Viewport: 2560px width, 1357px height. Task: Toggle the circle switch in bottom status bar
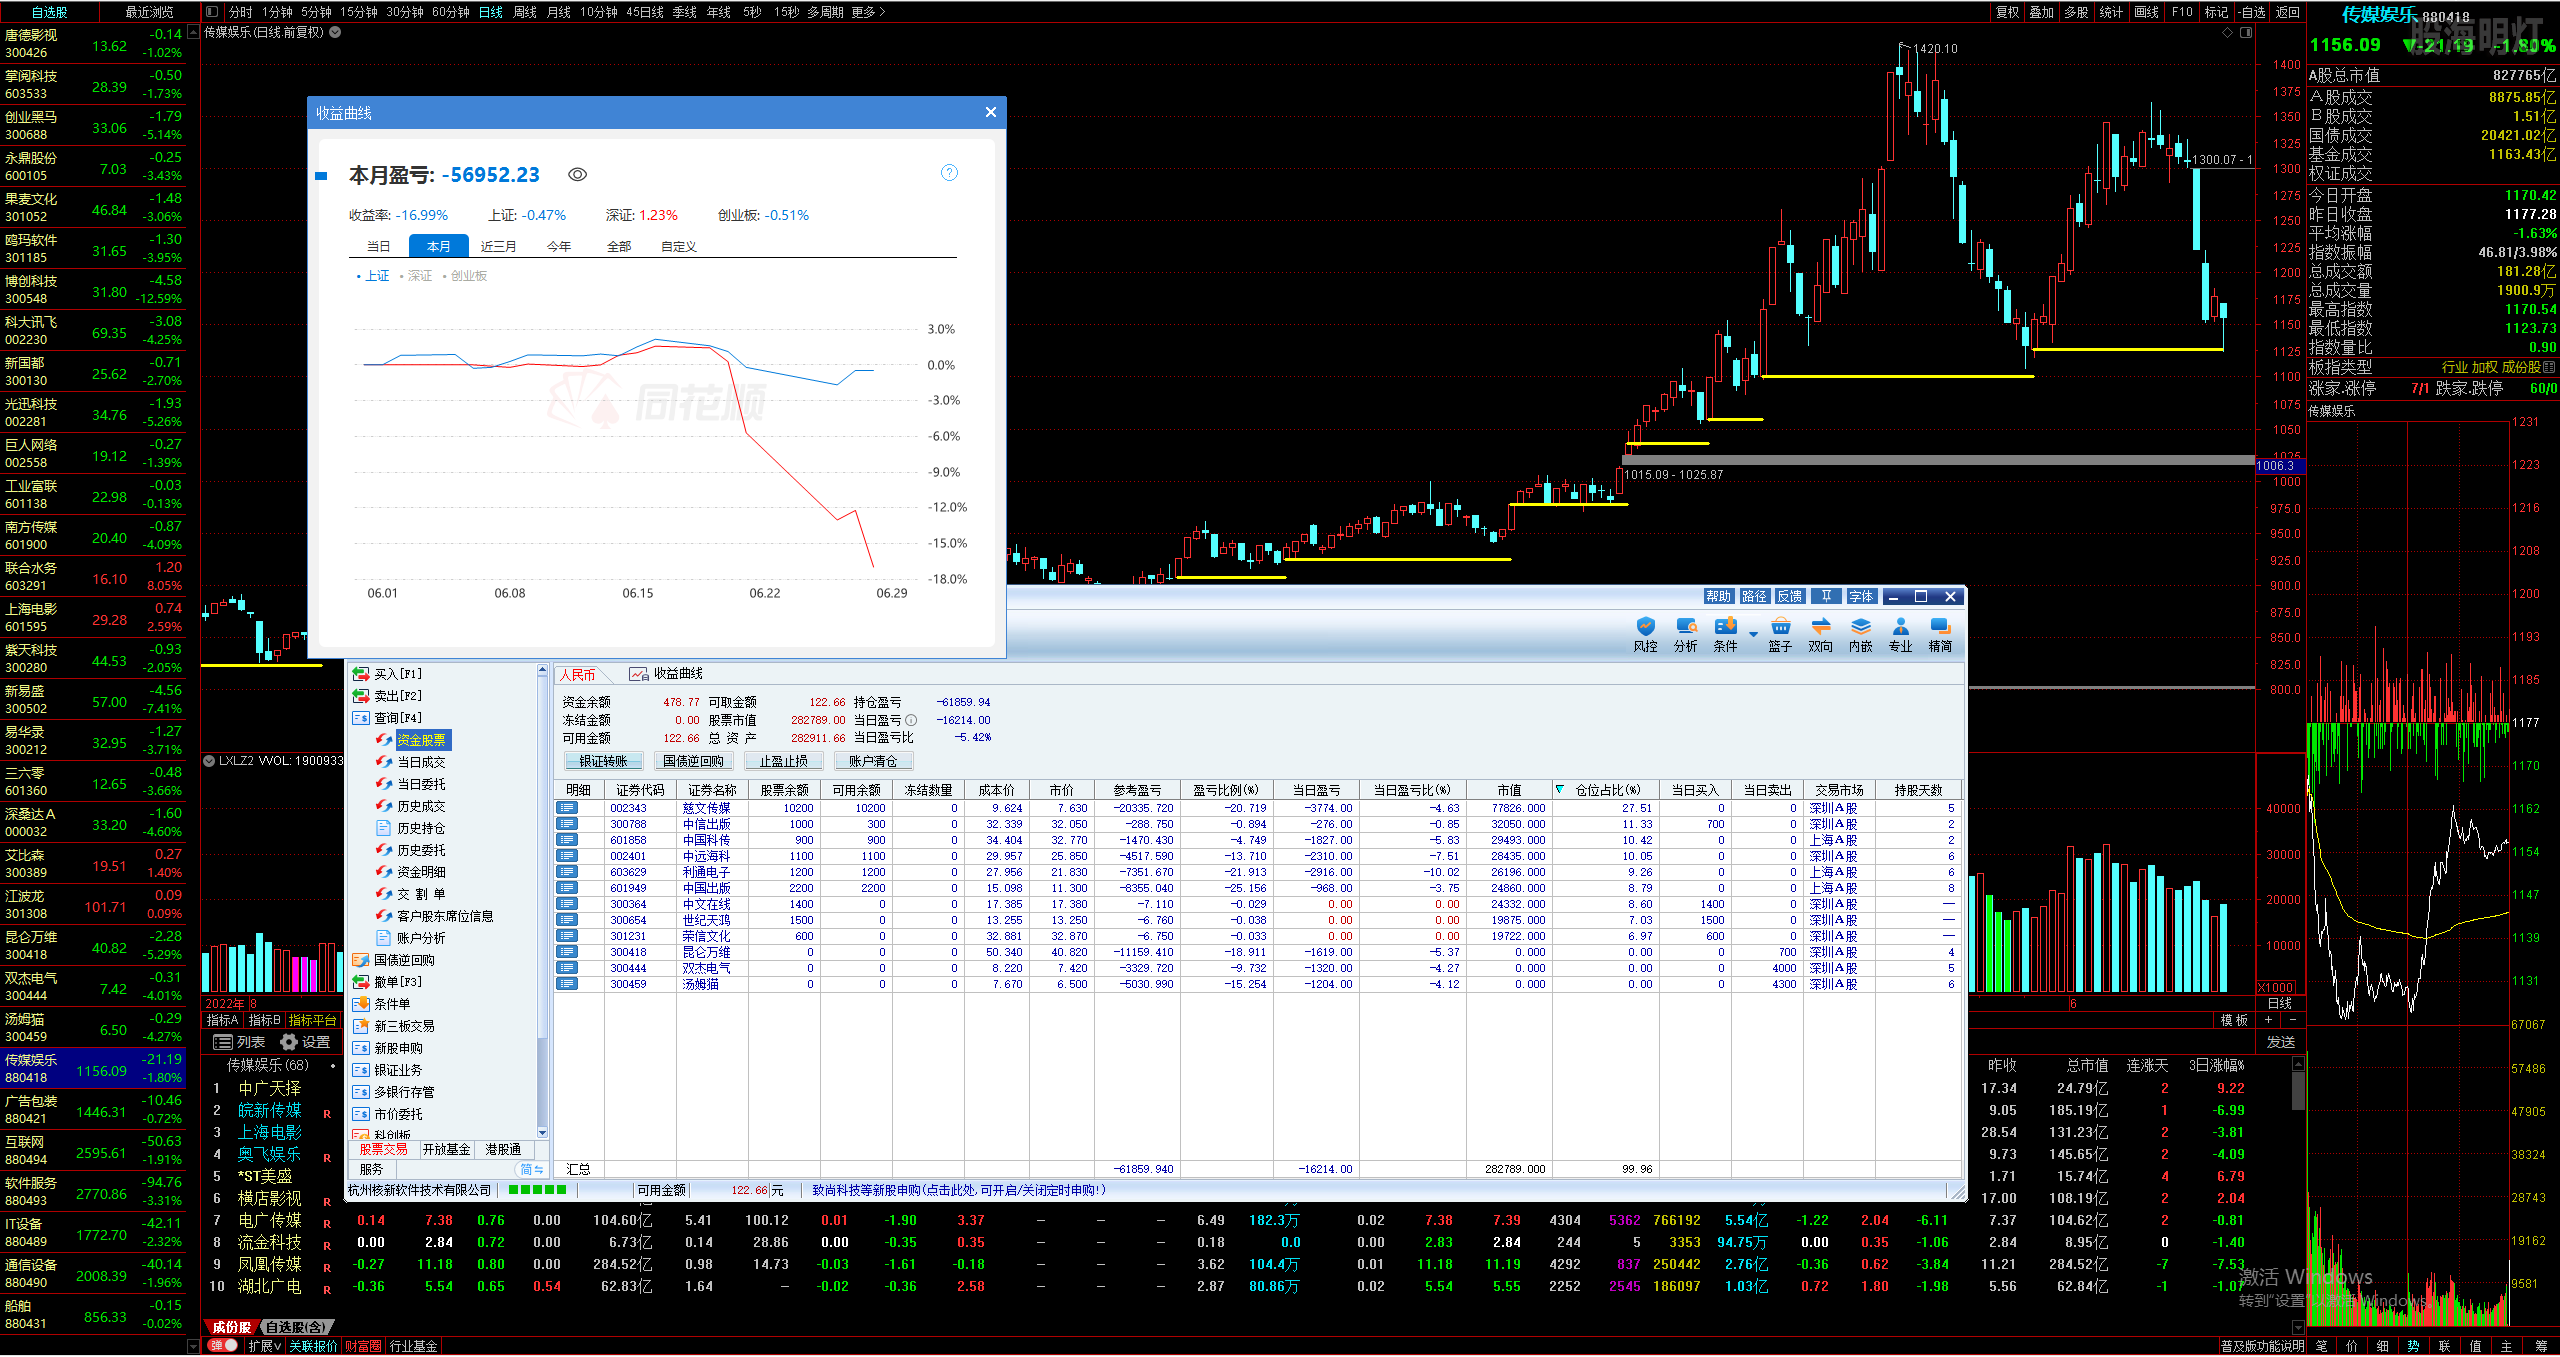[224, 1346]
